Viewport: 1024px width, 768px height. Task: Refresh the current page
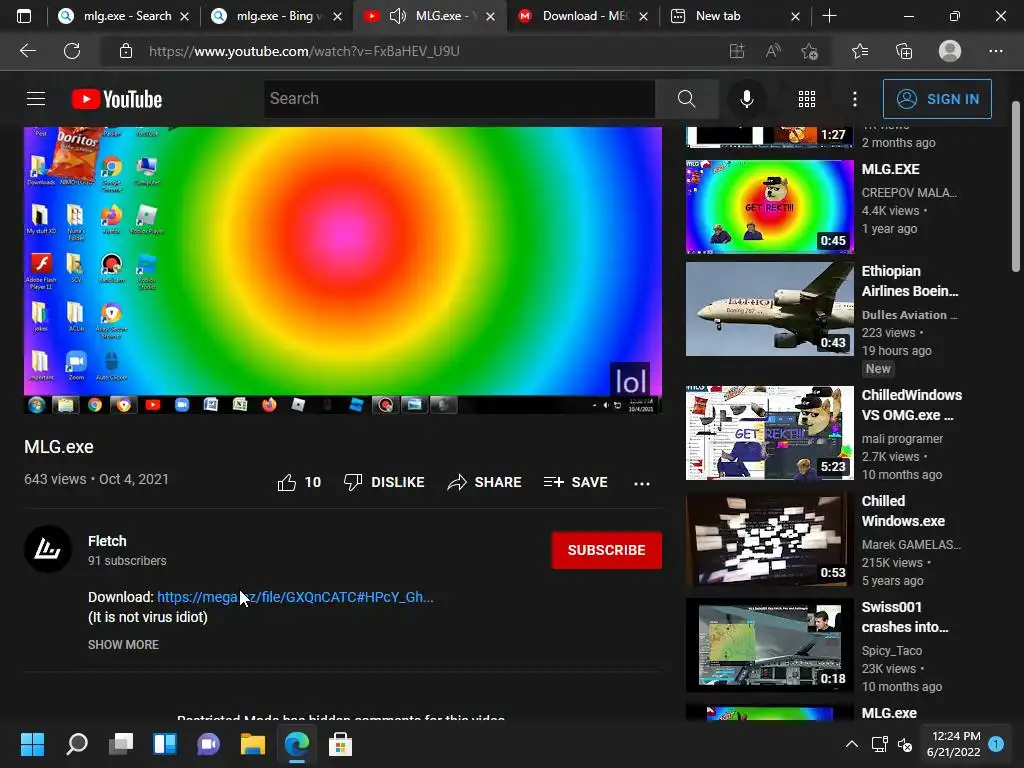click(x=72, y=51)
